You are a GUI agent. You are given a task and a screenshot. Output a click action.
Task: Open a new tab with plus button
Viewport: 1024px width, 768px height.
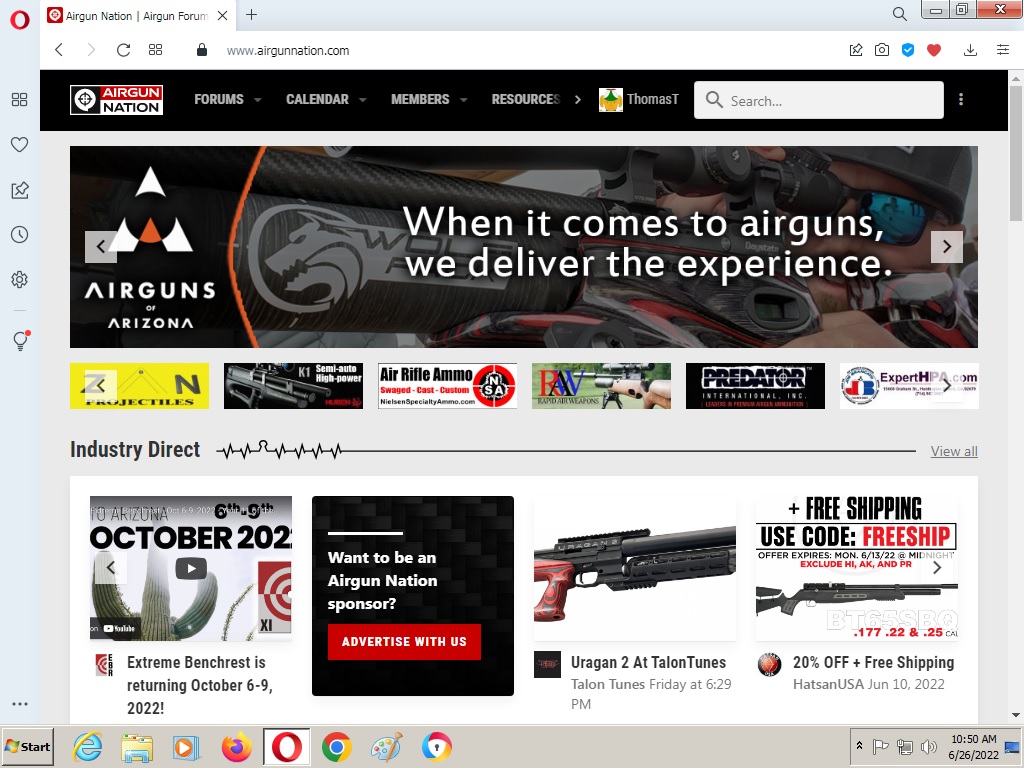click(251, 14)
